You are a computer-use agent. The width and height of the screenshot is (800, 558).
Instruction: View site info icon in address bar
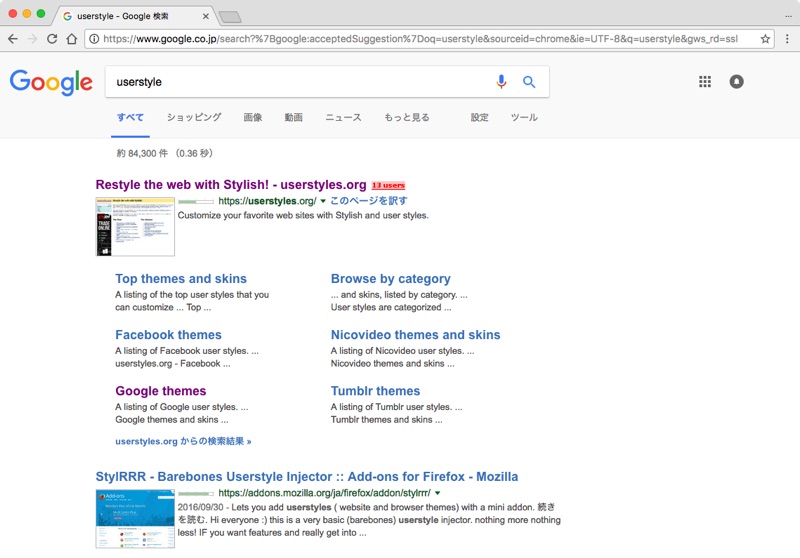[x=94, y=39]
